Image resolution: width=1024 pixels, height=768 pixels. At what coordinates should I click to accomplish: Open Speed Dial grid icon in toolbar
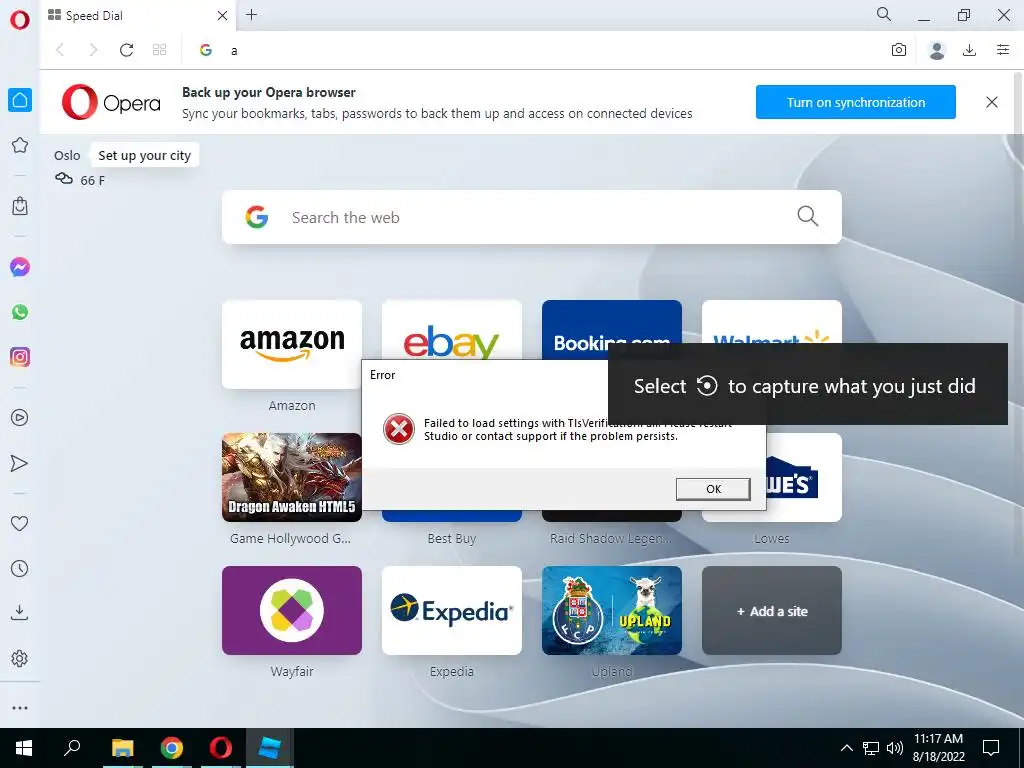[159, 50]
